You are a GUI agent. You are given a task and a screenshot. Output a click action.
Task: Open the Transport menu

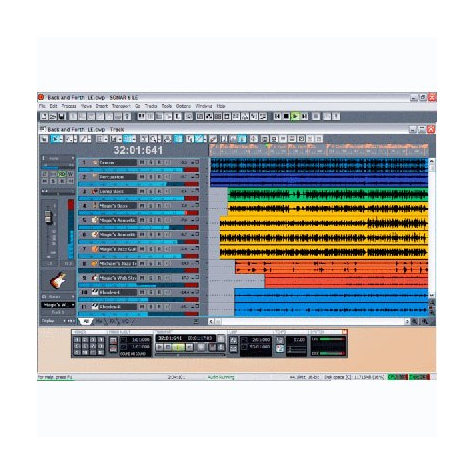121,106
